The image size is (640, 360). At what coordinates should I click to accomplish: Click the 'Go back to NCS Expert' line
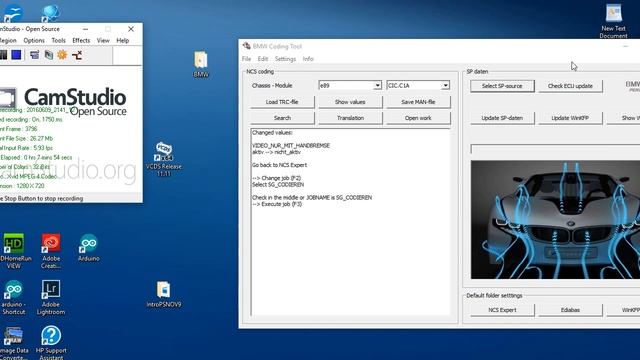click(x=279, y=165)
